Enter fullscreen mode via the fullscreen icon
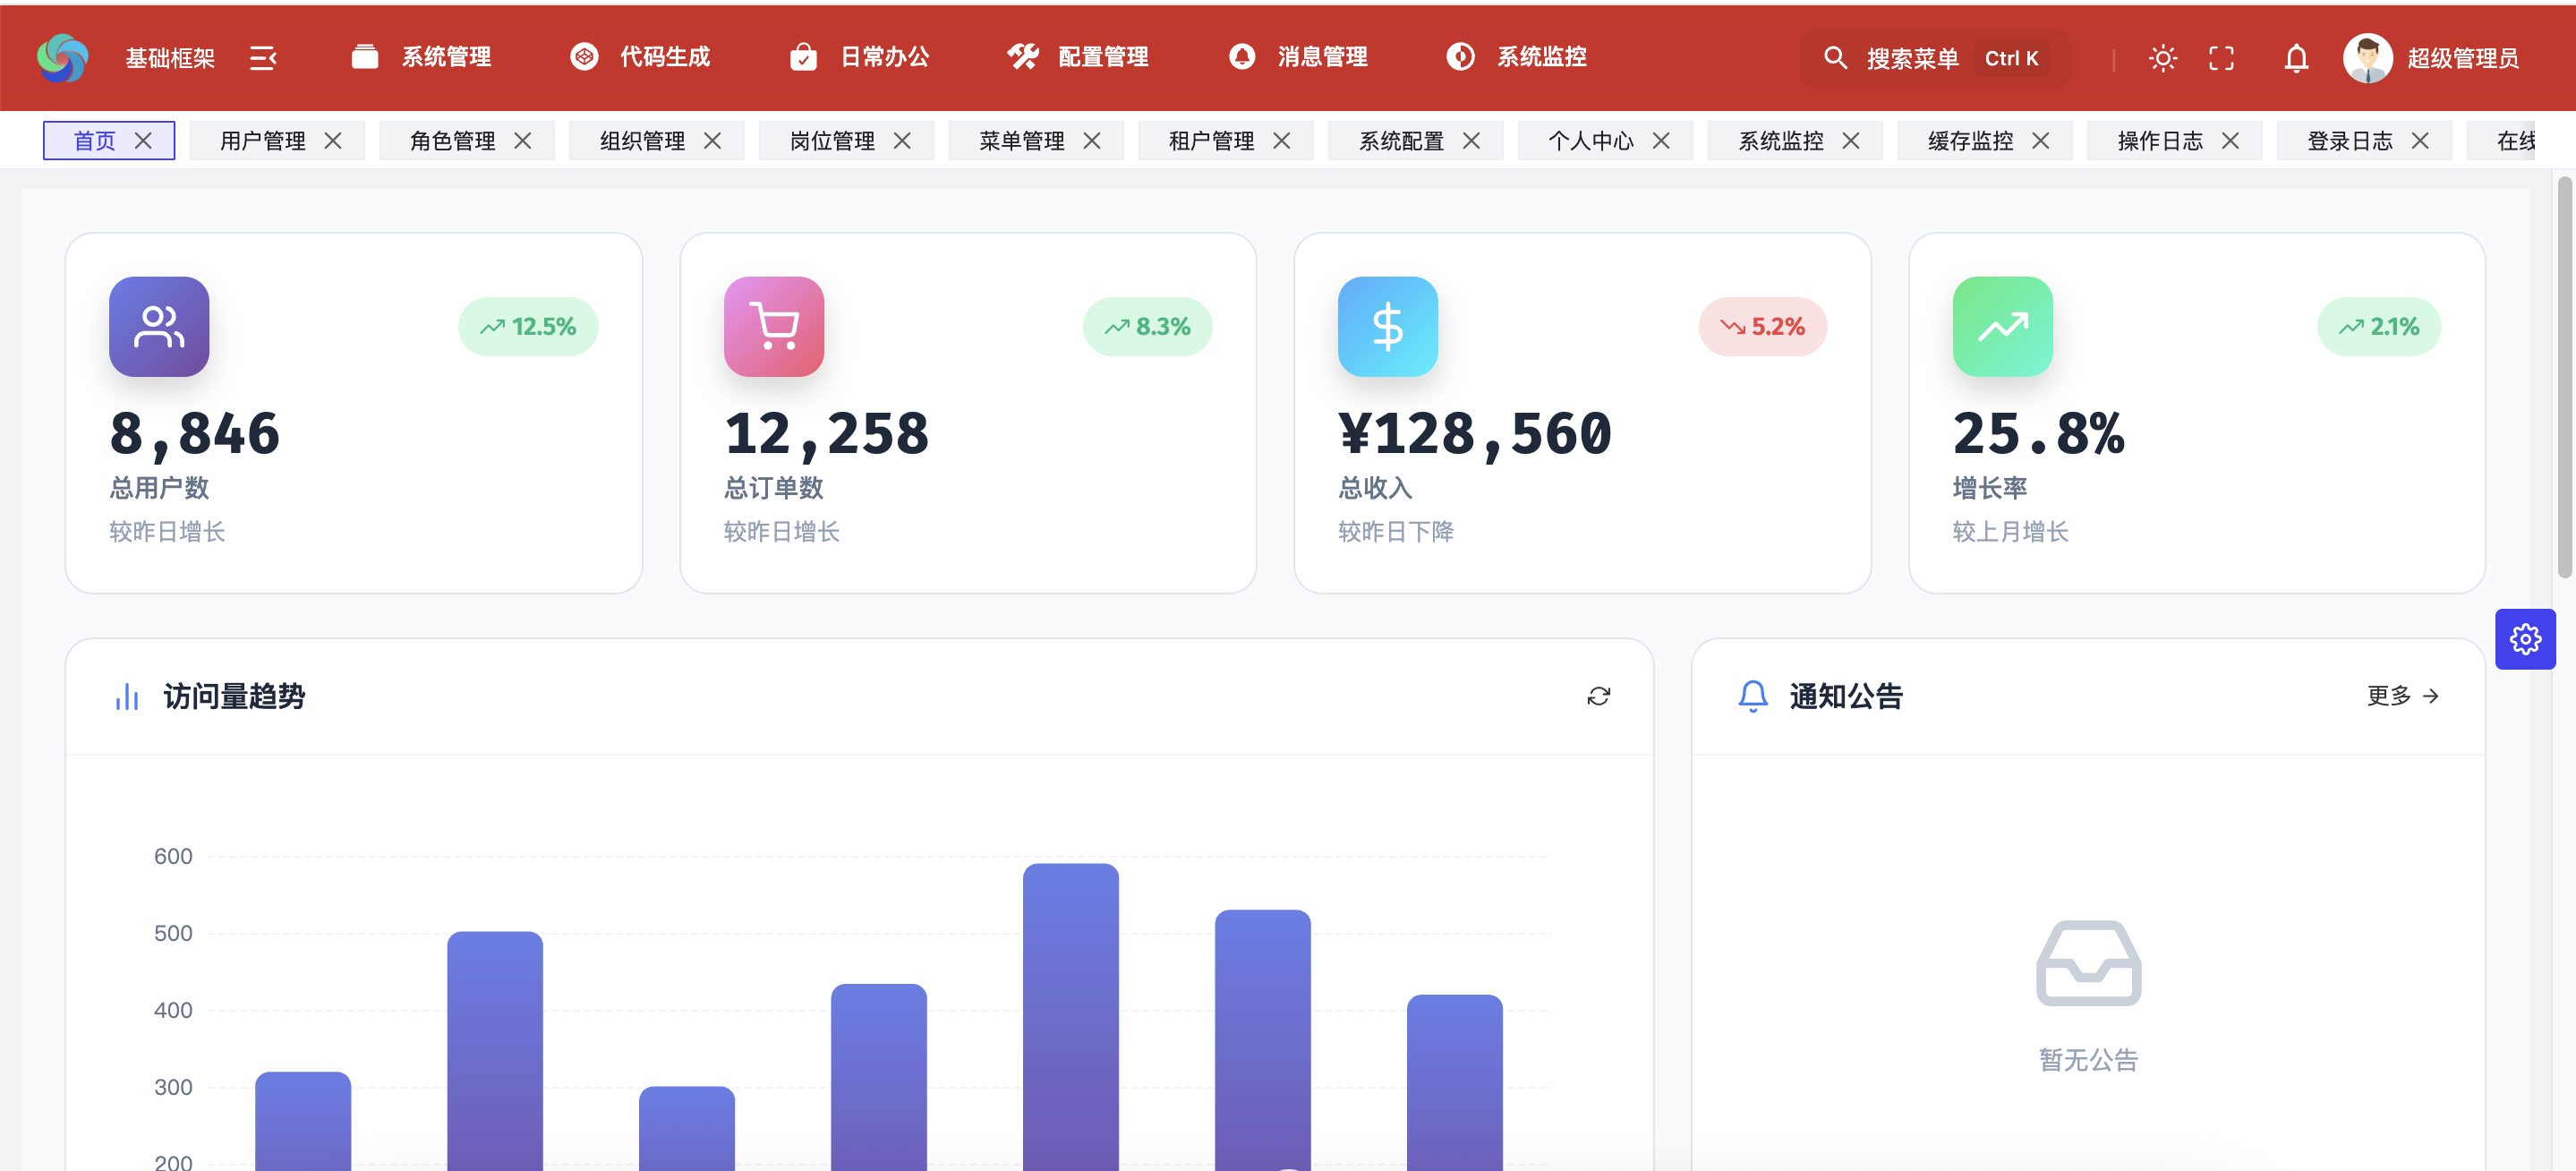 pos(2221,58)
